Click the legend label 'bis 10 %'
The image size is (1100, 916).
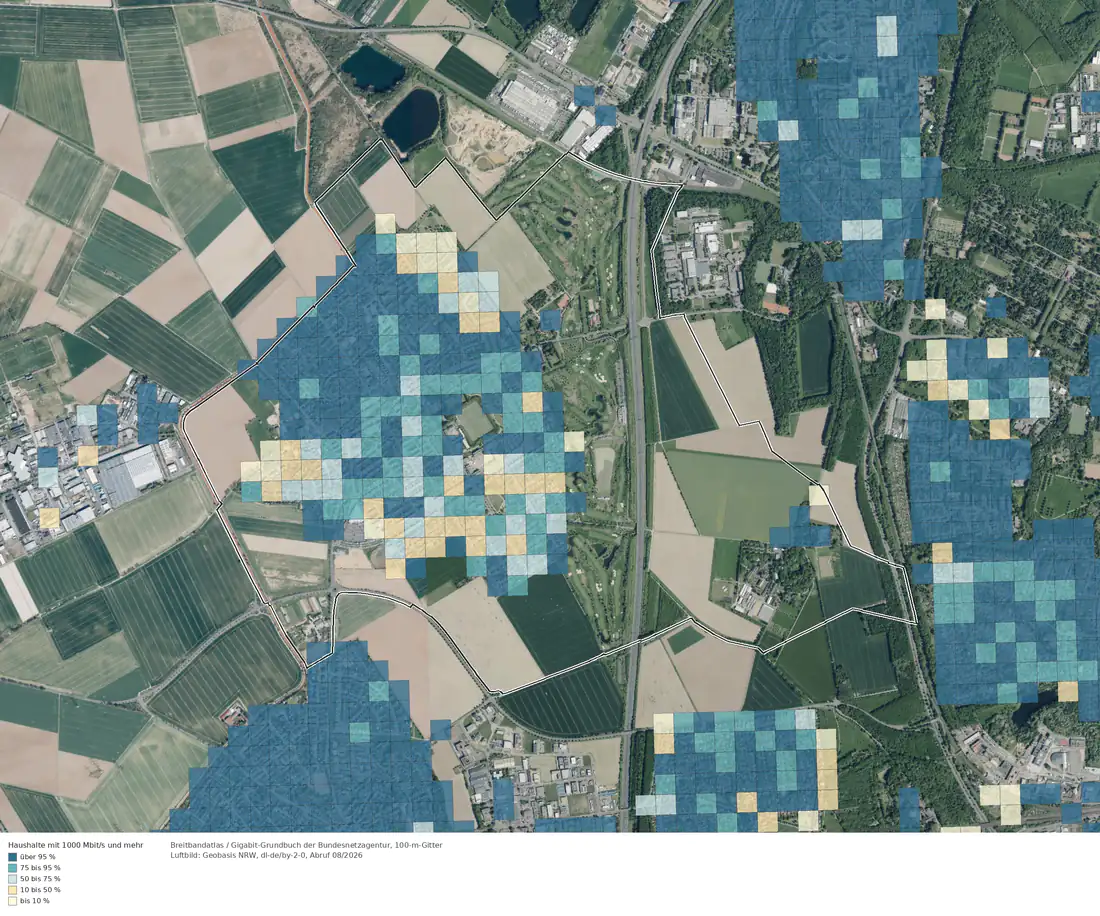click(35, 901)
